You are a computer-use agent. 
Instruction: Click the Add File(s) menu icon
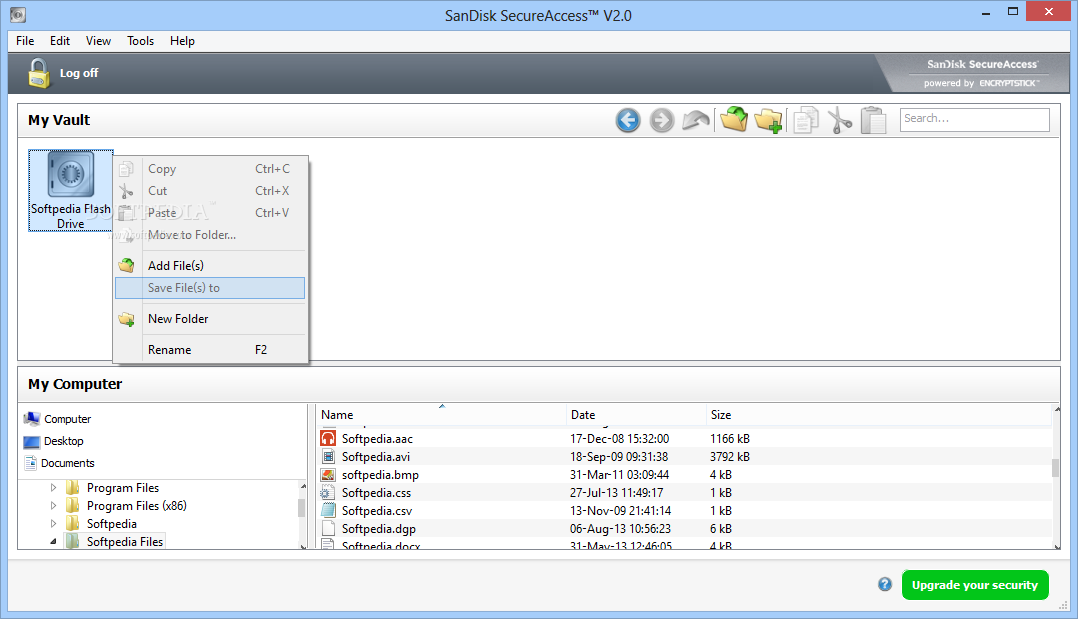126,265
